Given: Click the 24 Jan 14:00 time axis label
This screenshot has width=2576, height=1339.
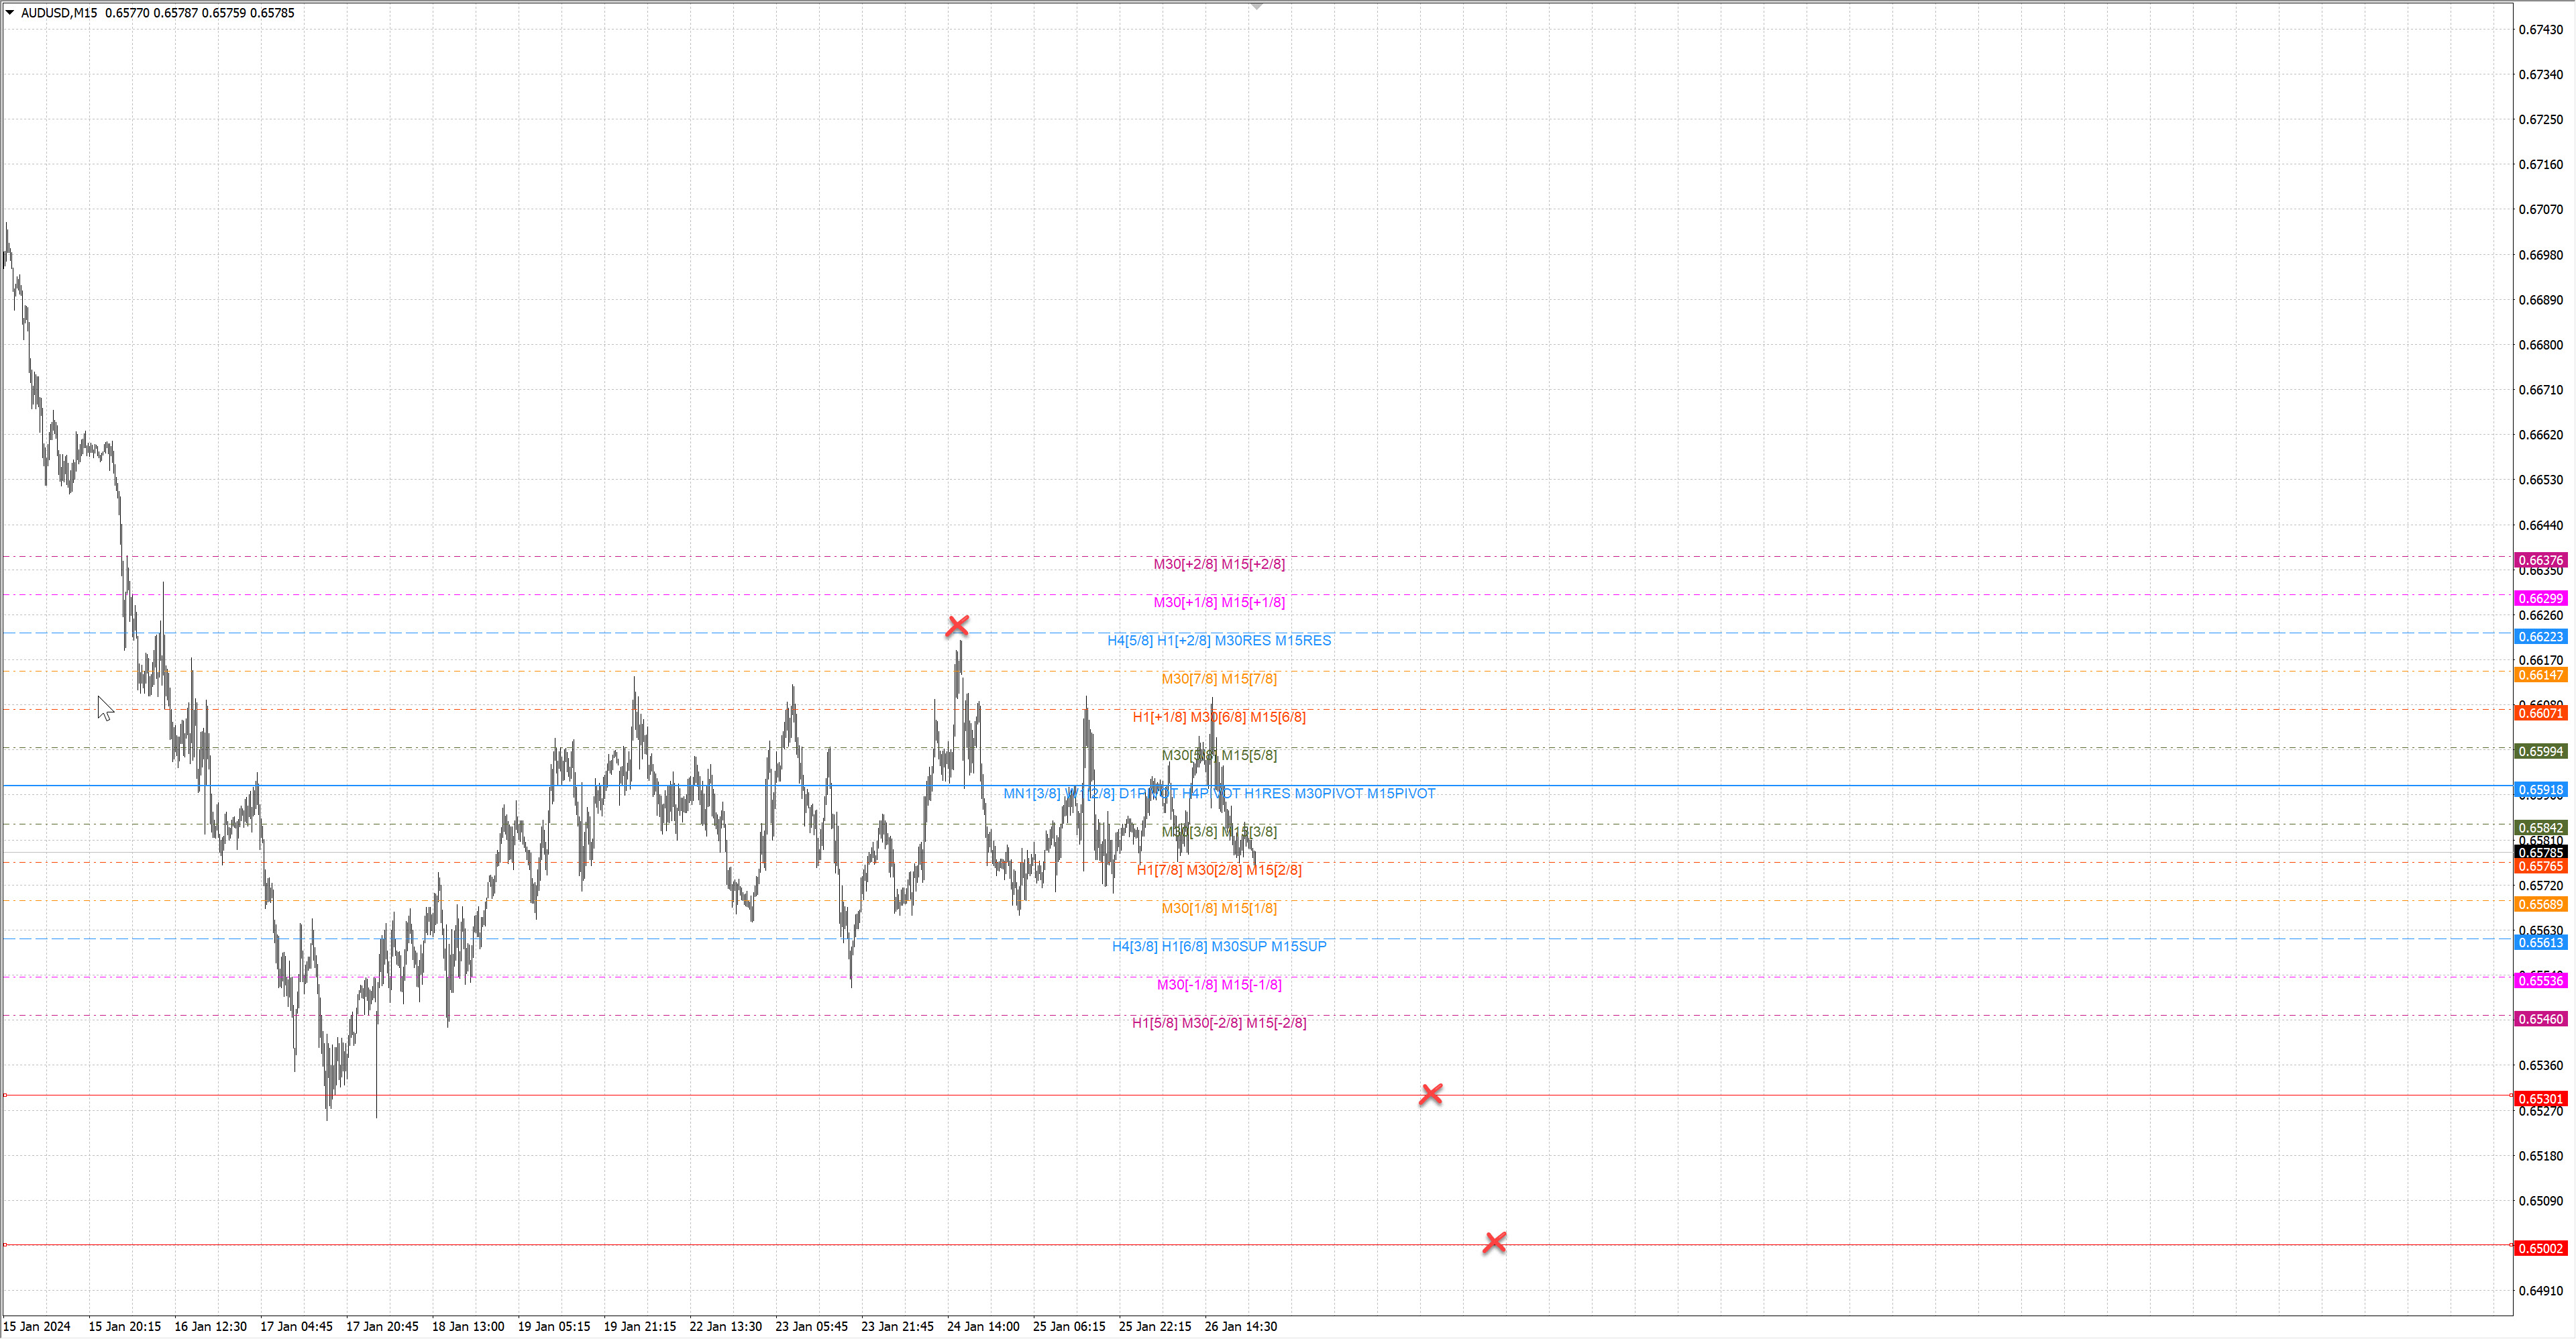Looking at the screenshot, I should pyautogui.click(x=983, y=1327).
